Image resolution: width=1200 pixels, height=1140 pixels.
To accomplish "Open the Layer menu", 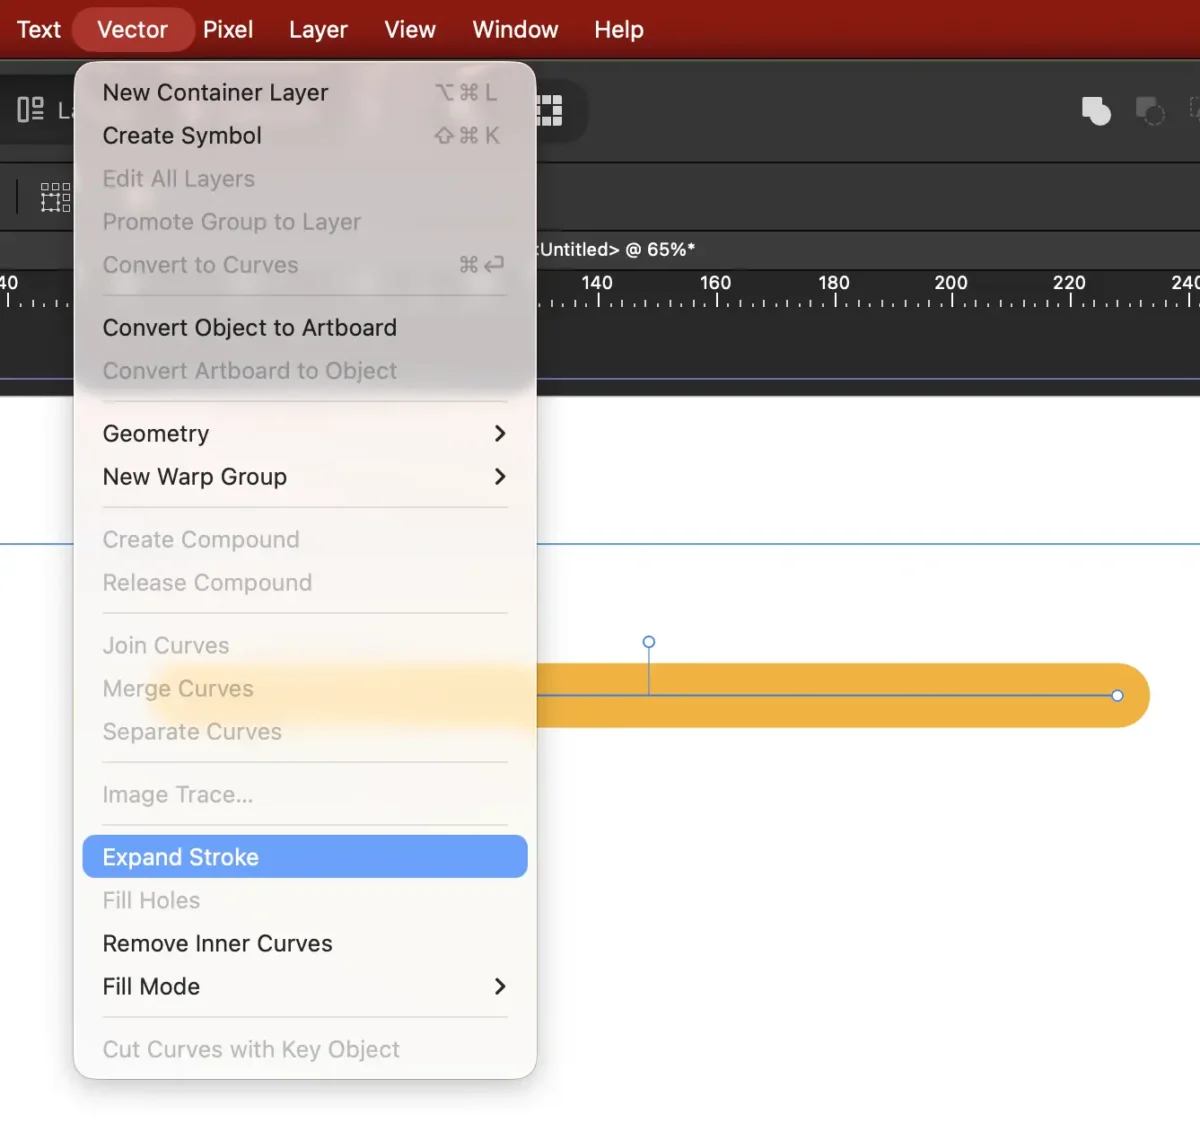I will tap(318, 30).
